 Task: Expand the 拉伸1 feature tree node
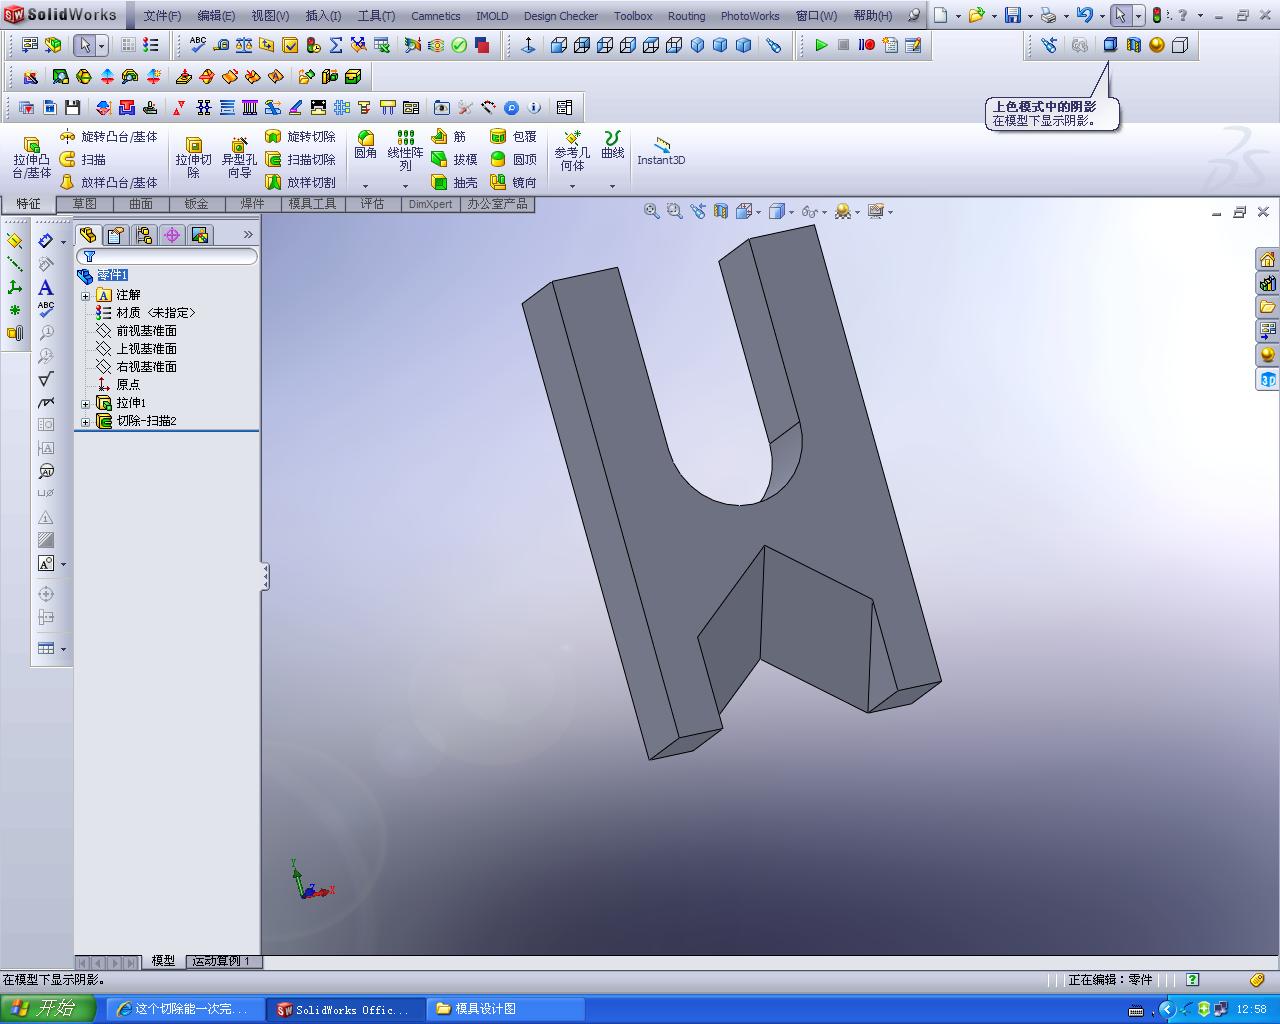(x=85, y=403)
